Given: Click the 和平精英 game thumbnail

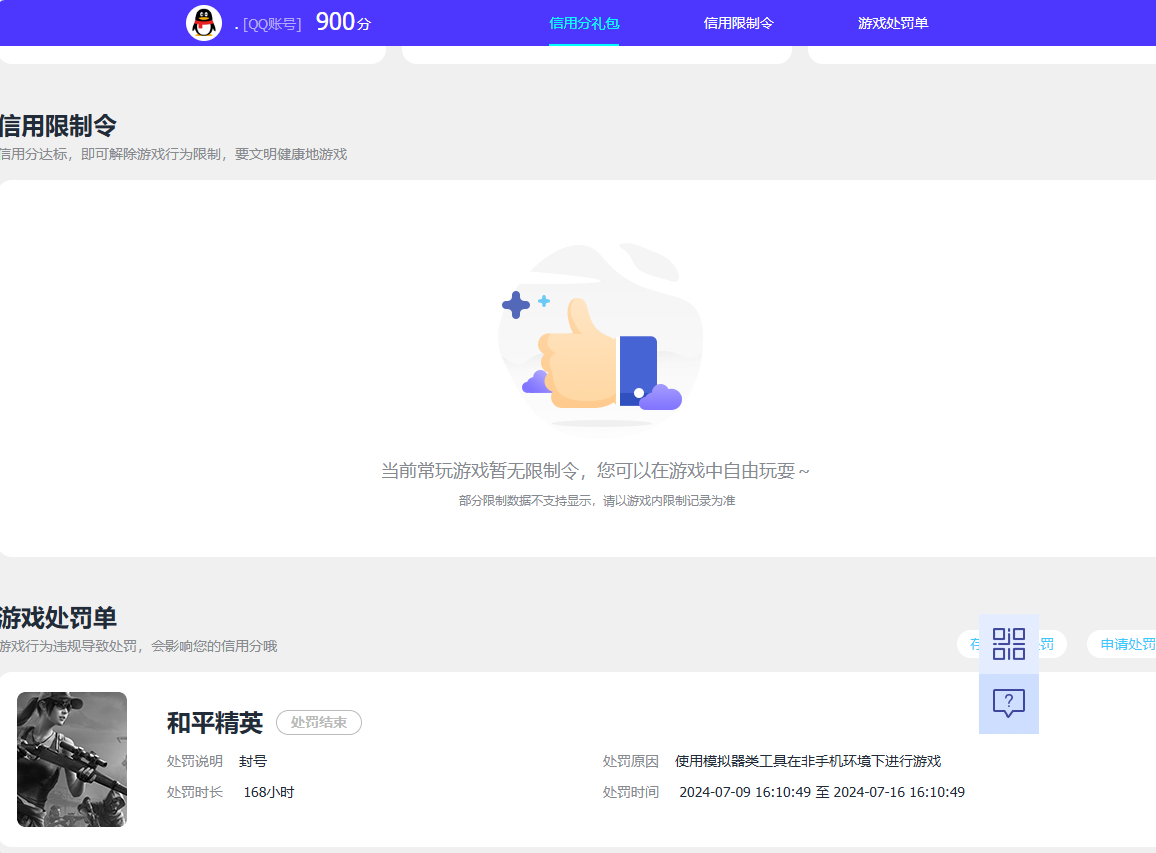Looking at the screenshot, I should [72, 759].
